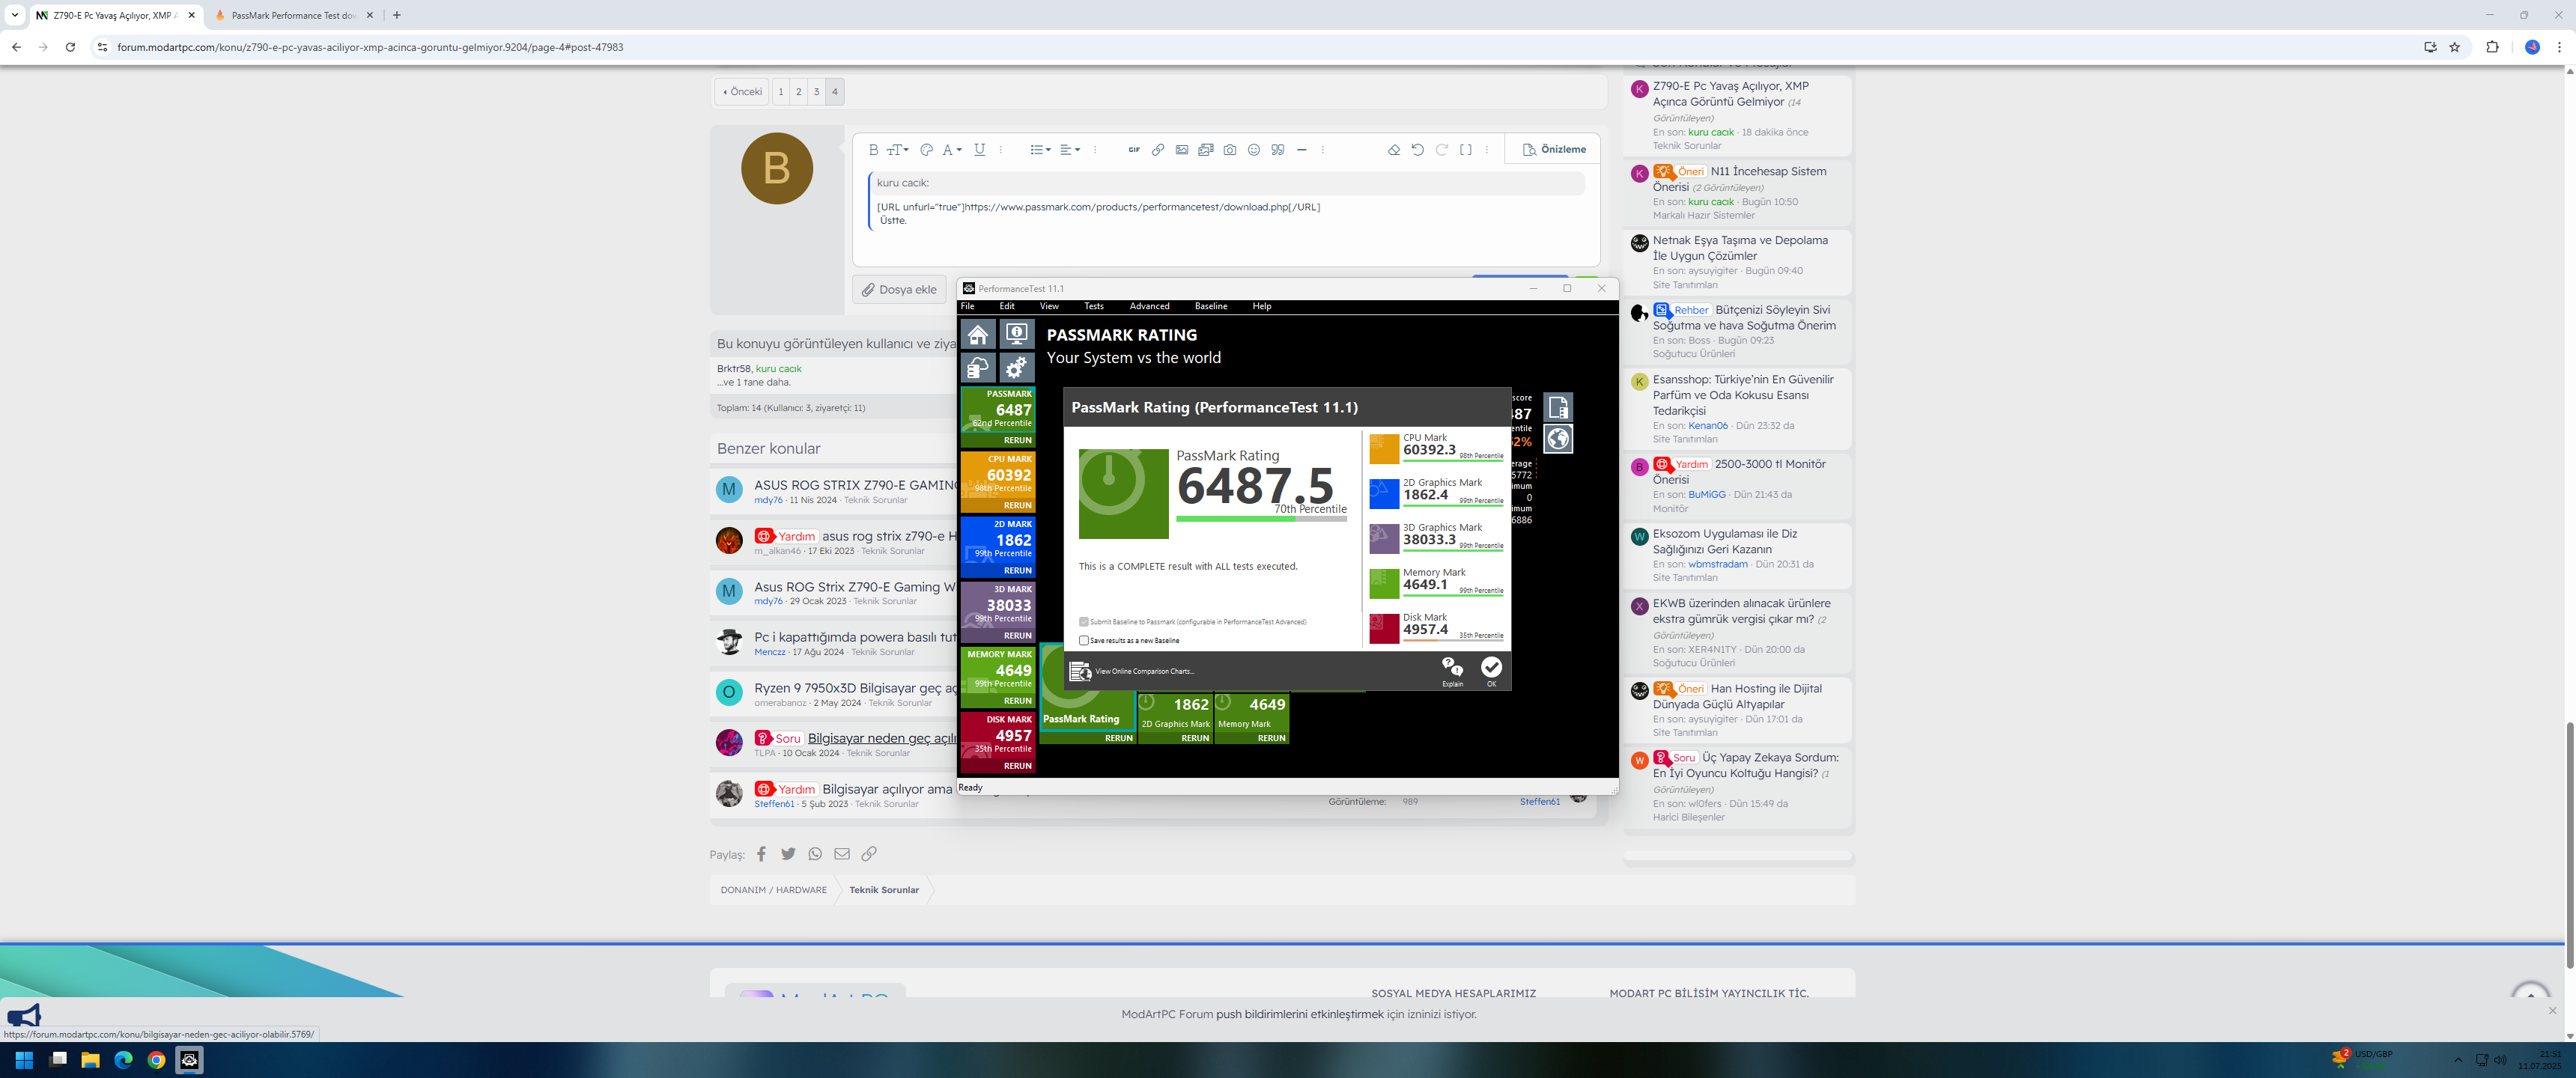The width and height of the screenshot is (2576, 1078).
Task: Share topic via email envelope icon
Action: [842, 854]
